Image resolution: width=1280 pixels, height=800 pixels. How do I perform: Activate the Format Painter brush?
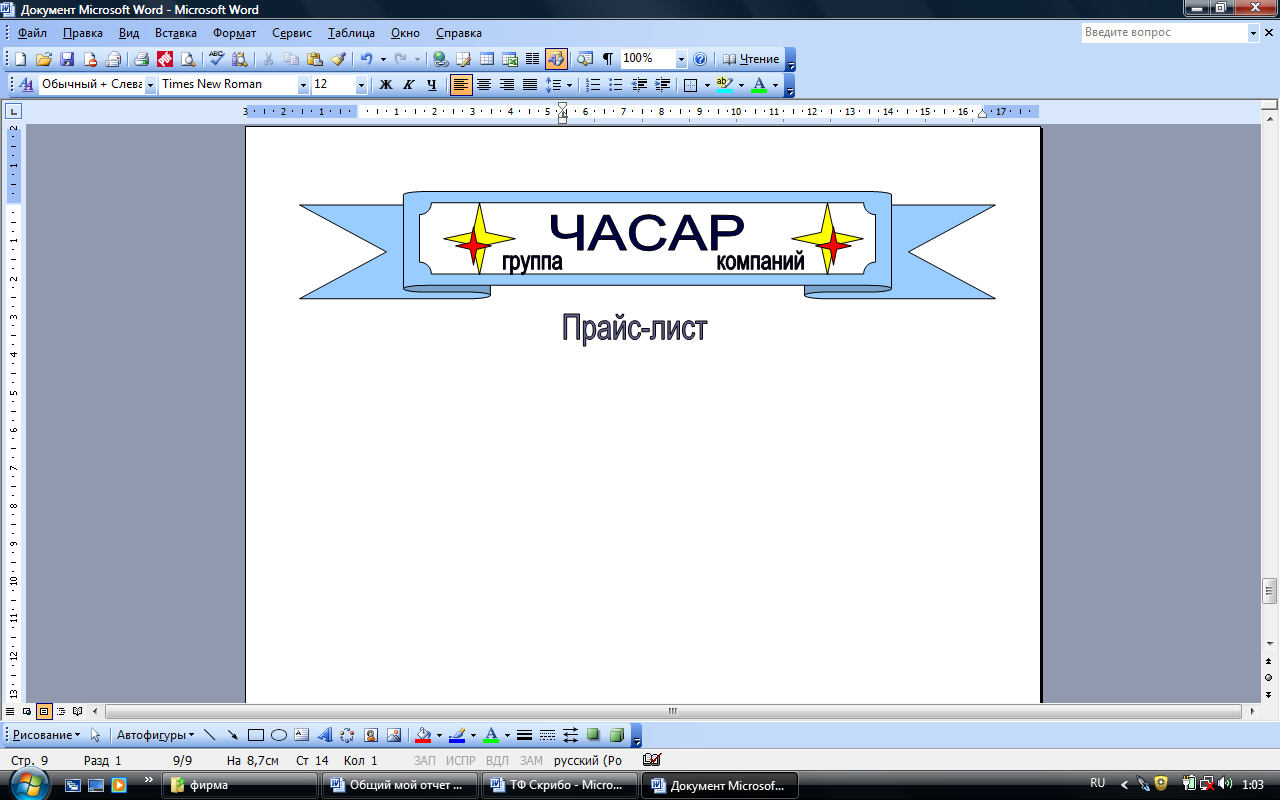tap(338, 59)
